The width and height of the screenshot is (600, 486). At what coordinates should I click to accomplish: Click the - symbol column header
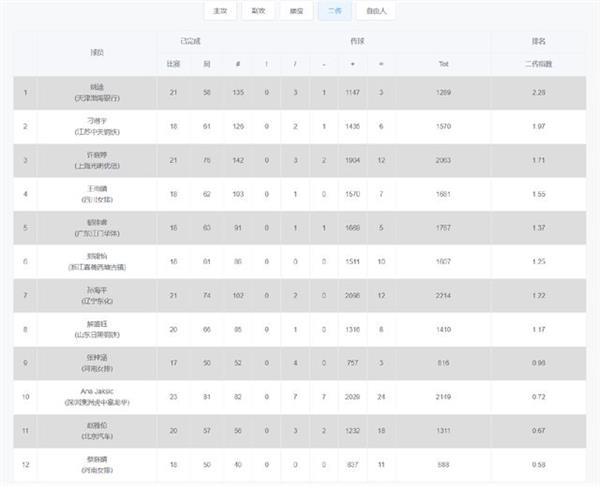click(324, 64)
